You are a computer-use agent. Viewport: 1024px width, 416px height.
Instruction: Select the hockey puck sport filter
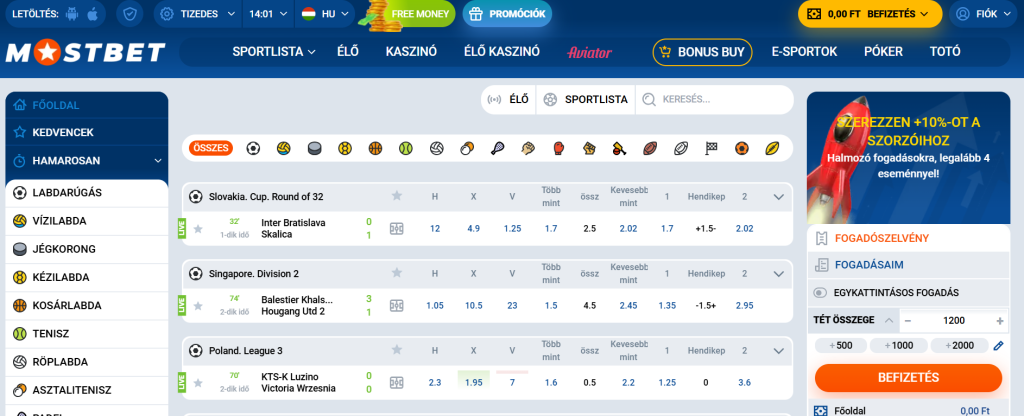314,148
